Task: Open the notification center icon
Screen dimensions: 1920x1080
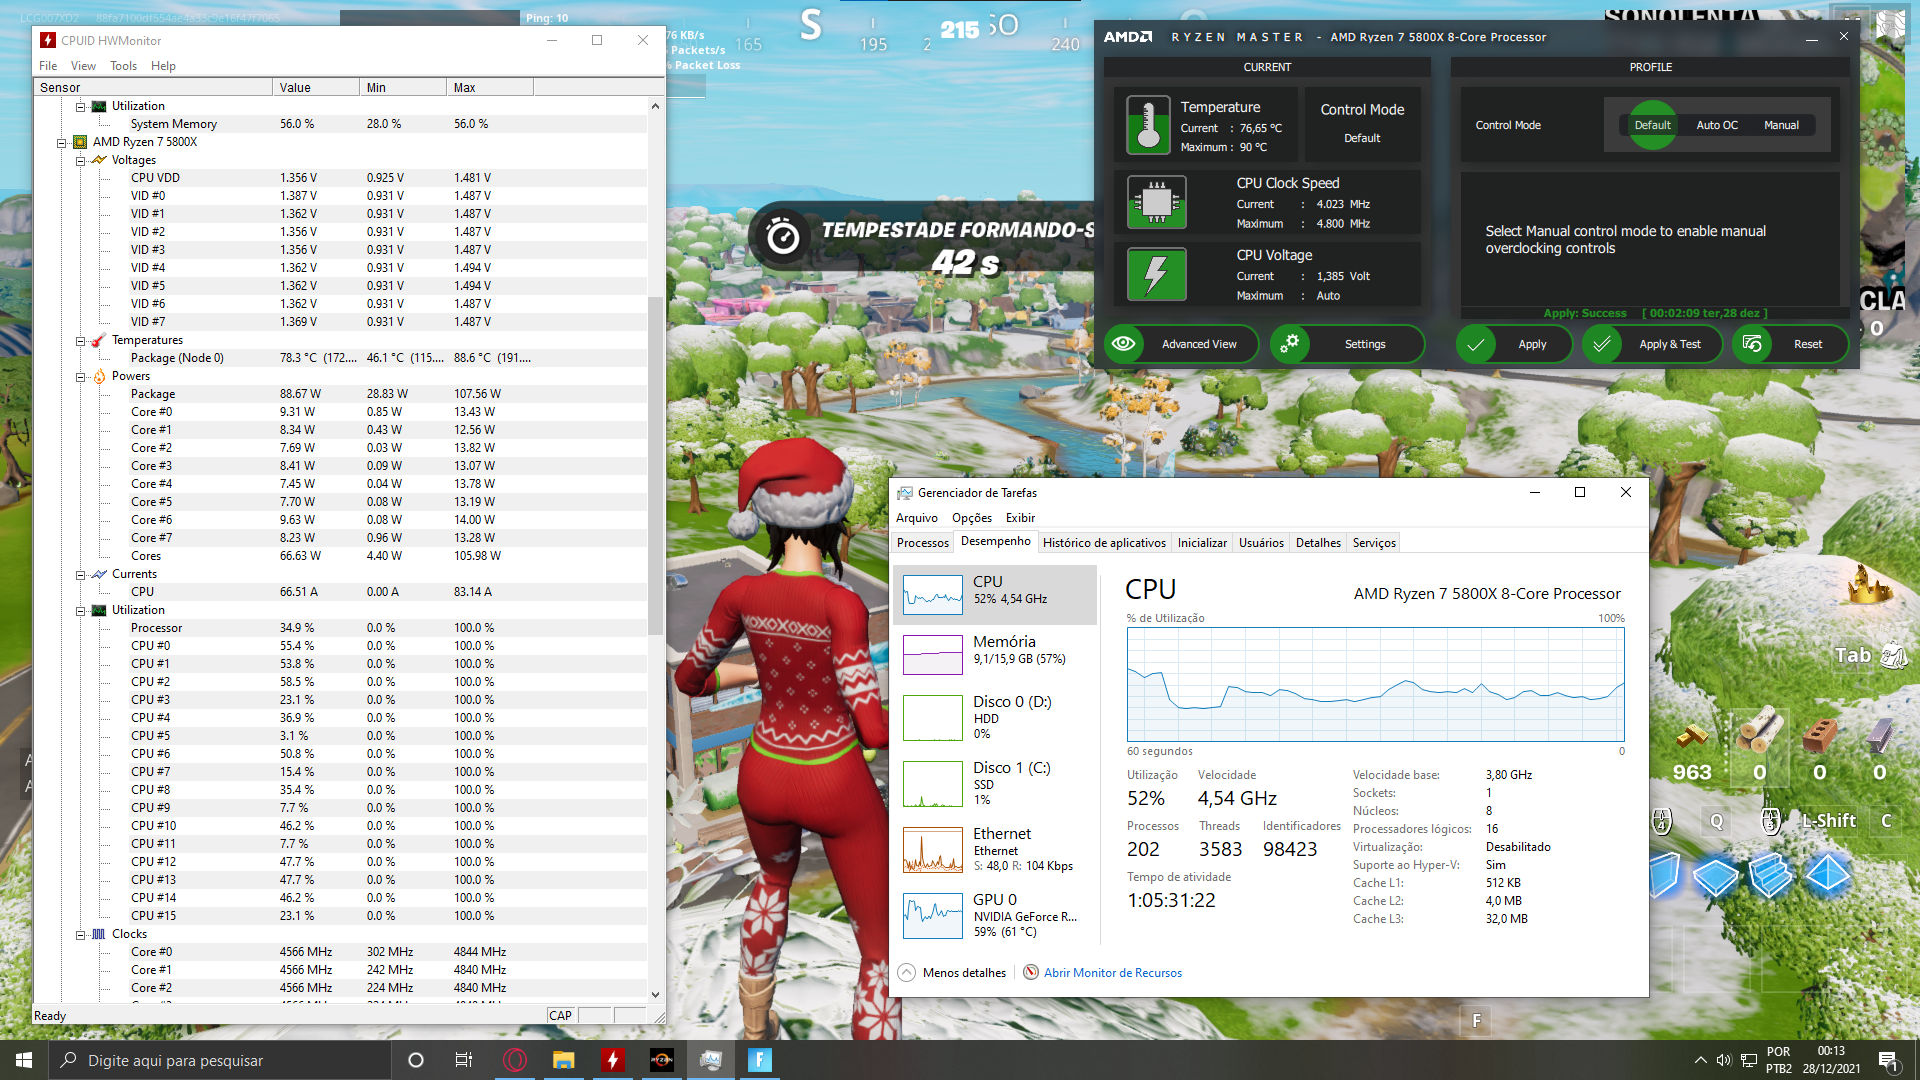Action: tap(1888, 1060)
